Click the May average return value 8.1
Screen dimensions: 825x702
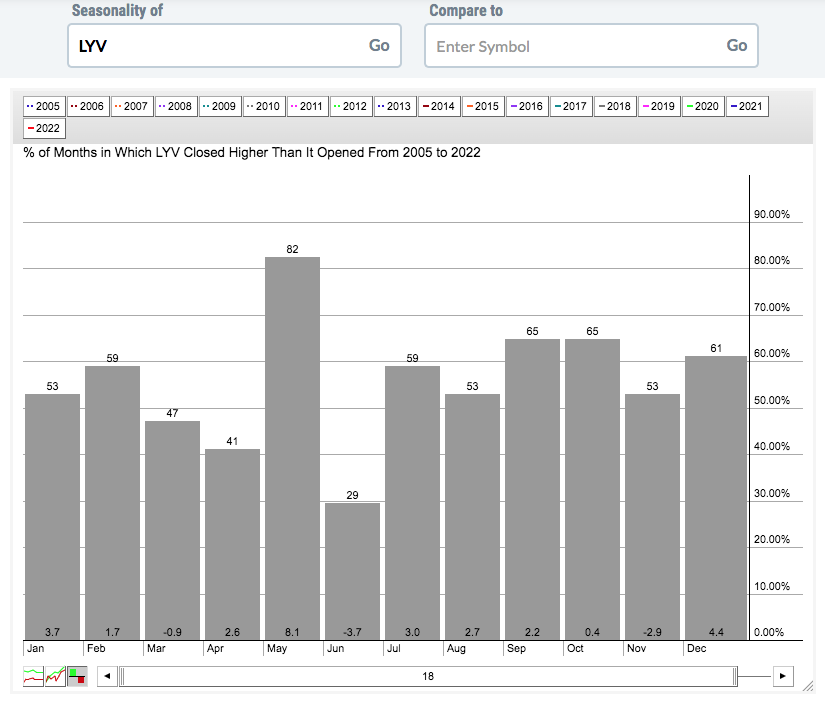(293, 632)
